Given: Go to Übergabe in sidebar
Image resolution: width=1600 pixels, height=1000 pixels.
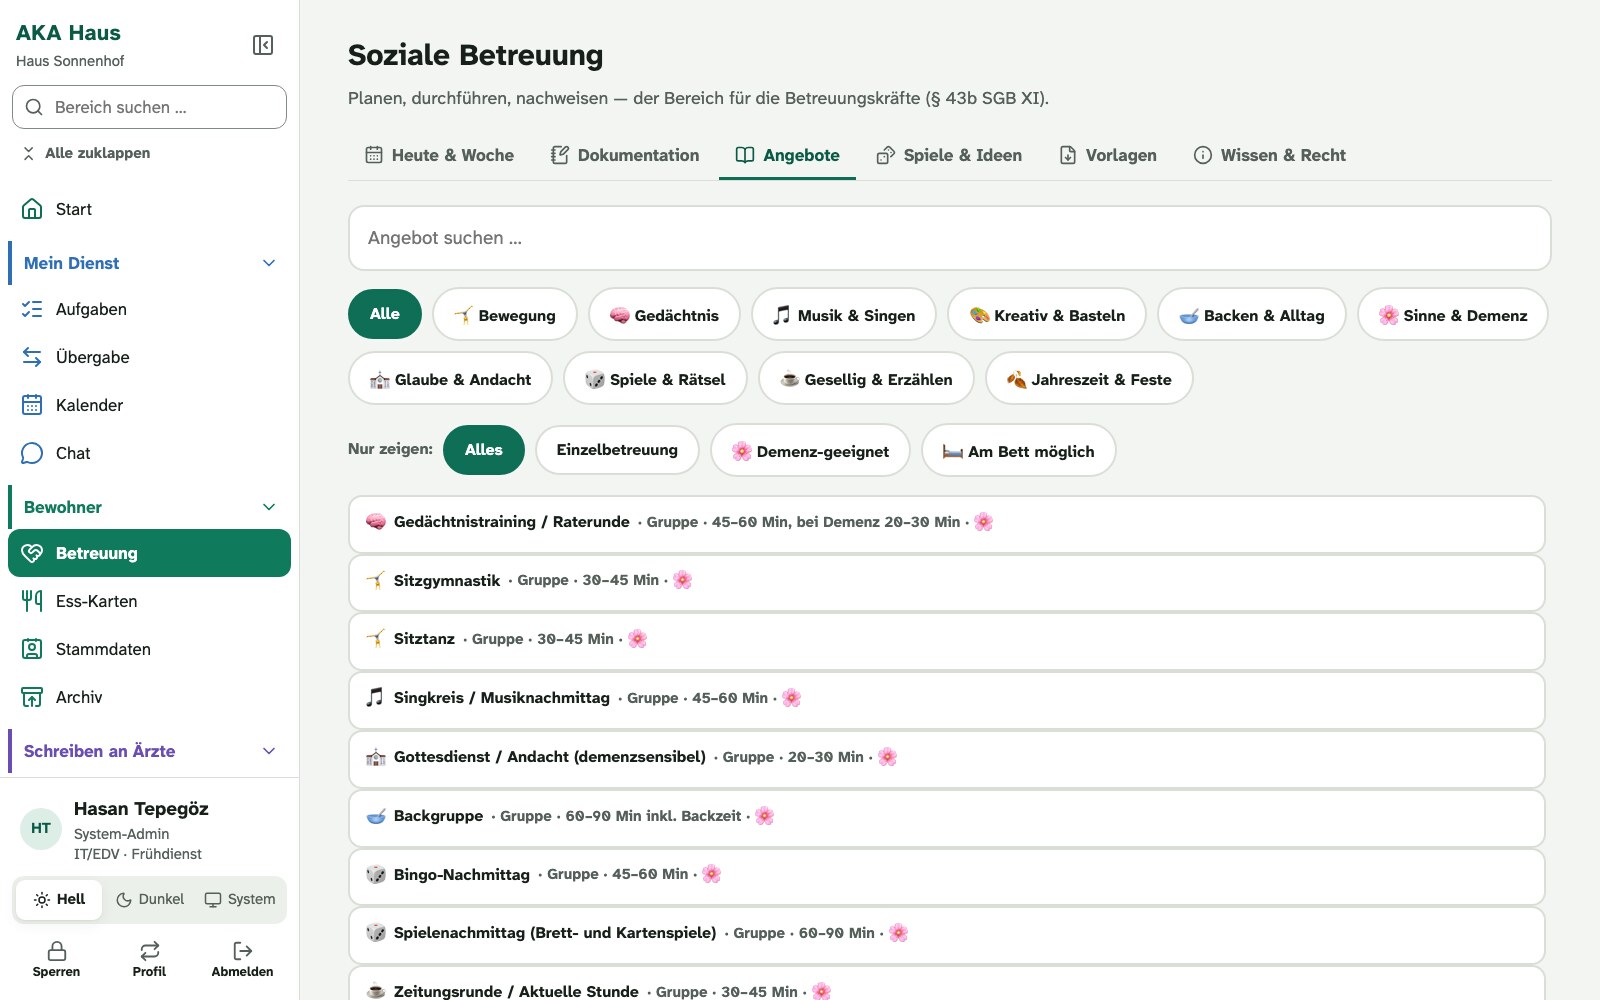Looking at the screenshot, I should tap(149, 357).
